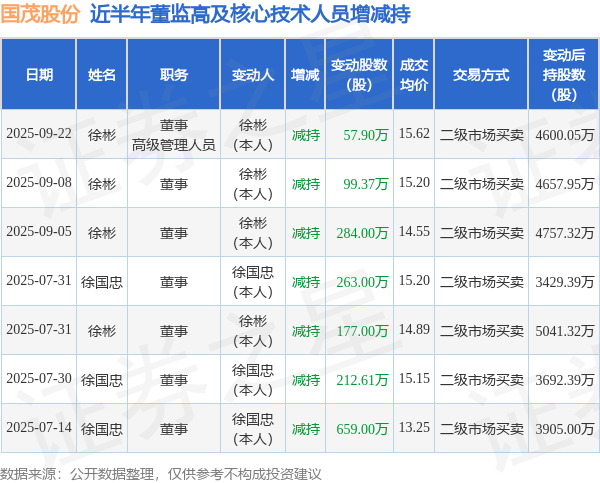This screenshot has height=483, width=600.
Task: Click the average price 14.55
Action: tap(414, 232)
